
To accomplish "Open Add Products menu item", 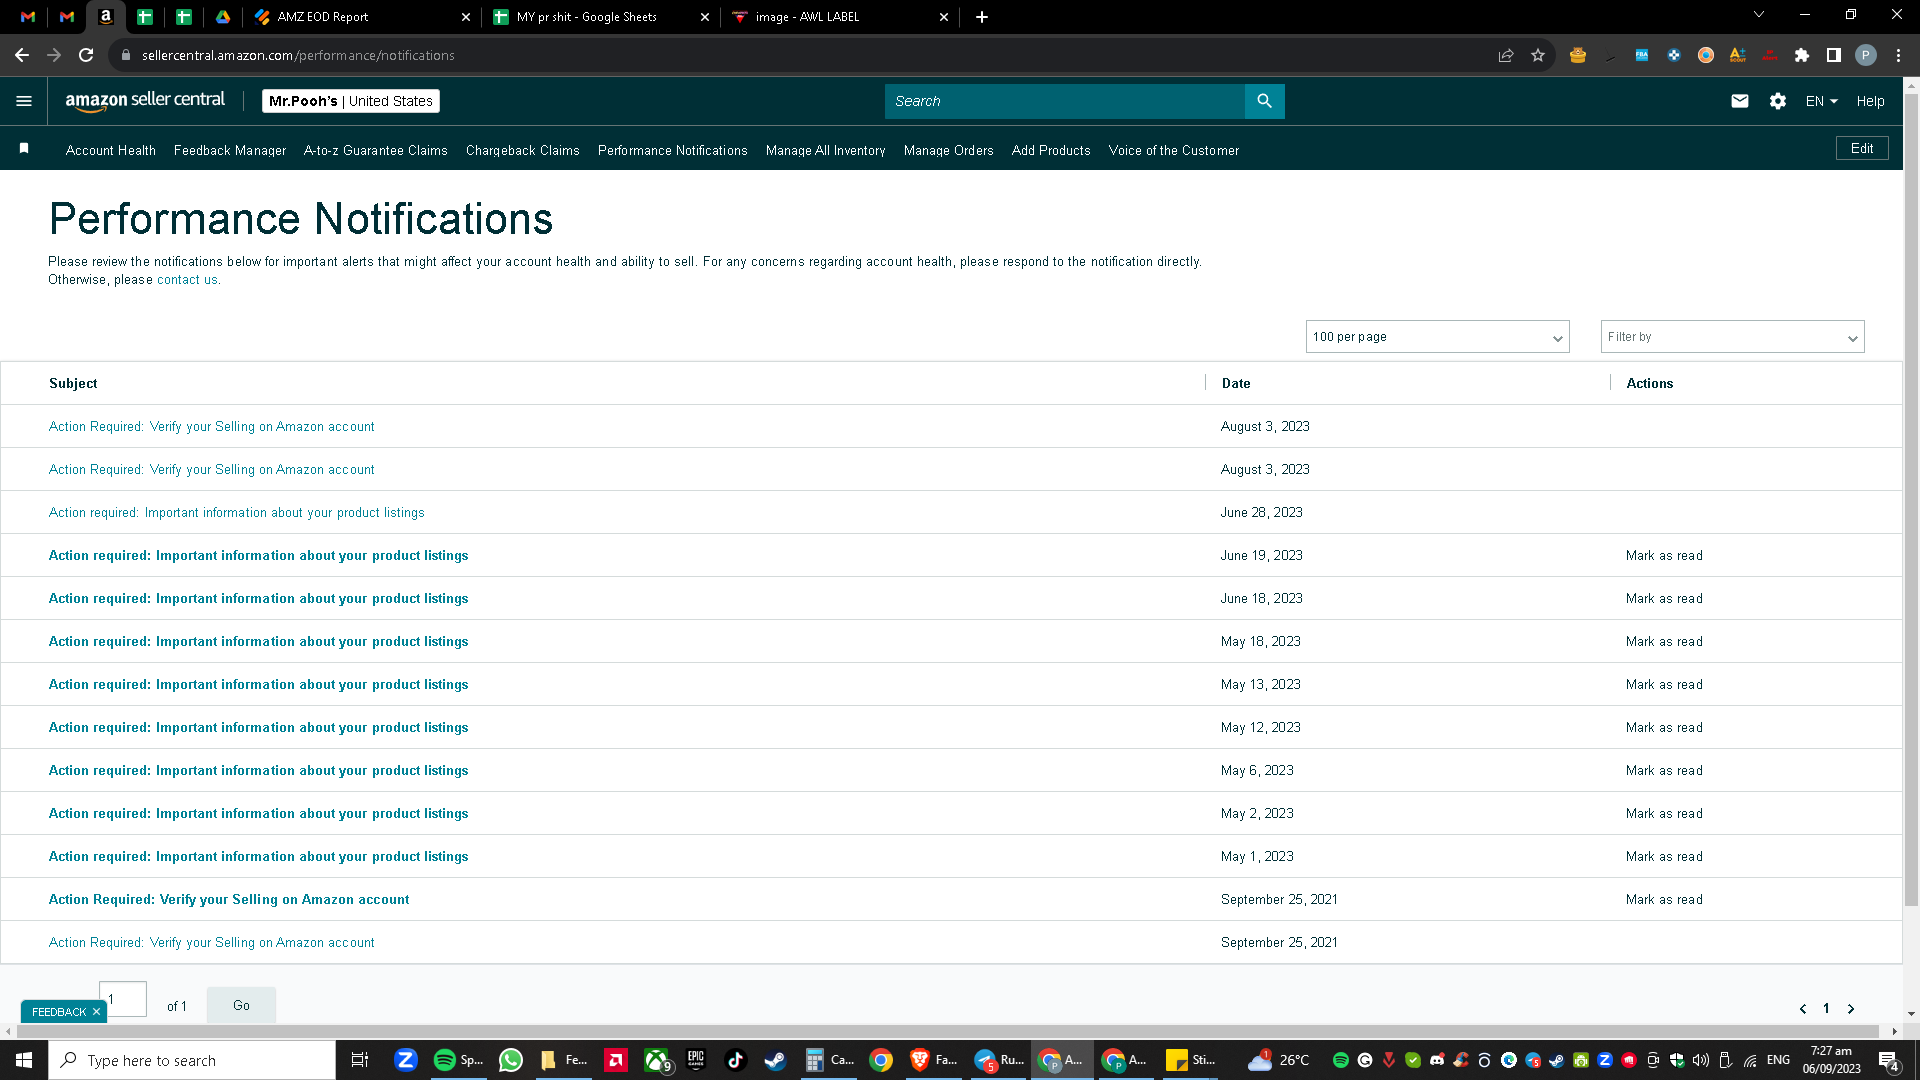I will (1051, 150).
